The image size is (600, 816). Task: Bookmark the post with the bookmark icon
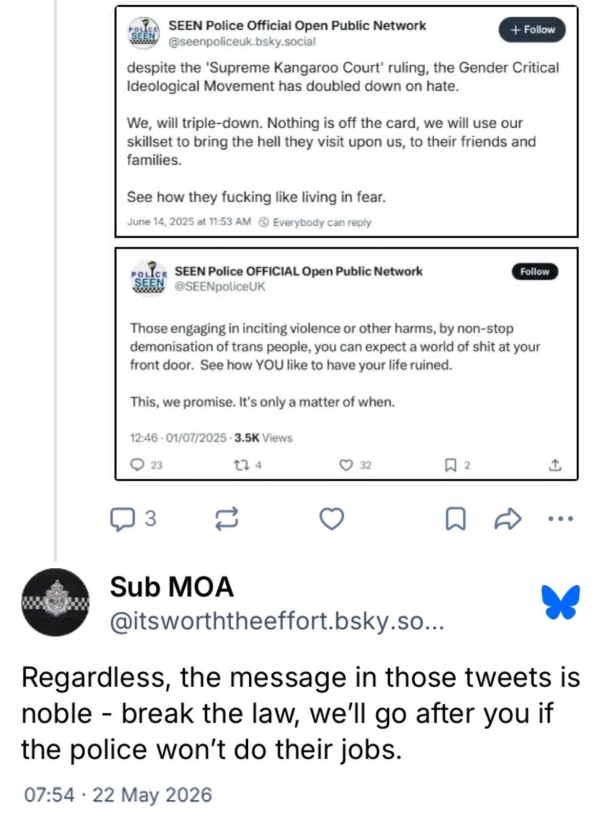pos(456,519)
